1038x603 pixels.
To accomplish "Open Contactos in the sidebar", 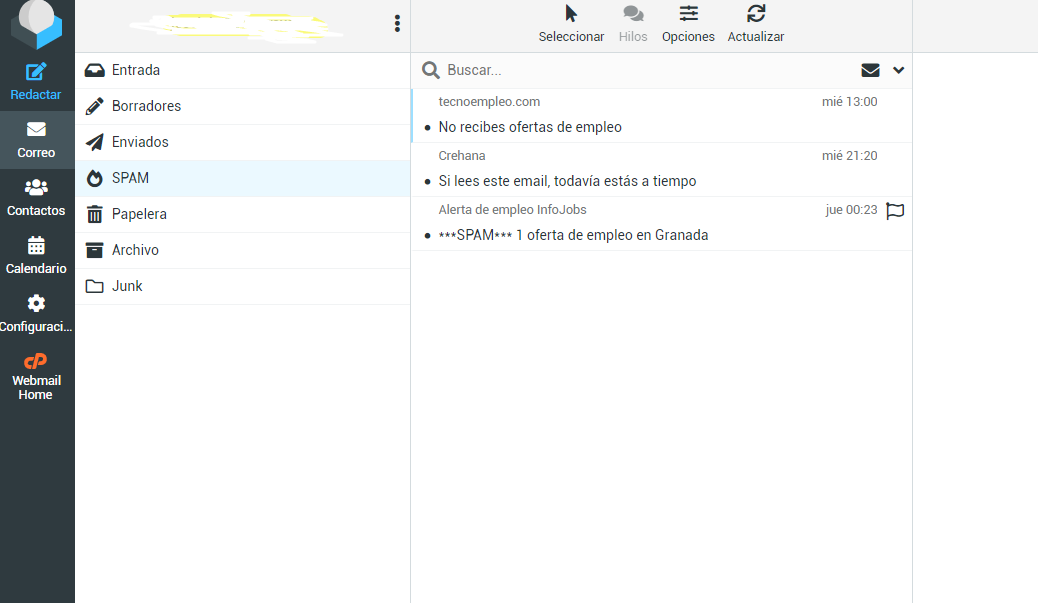I will (x=36, y=197).
